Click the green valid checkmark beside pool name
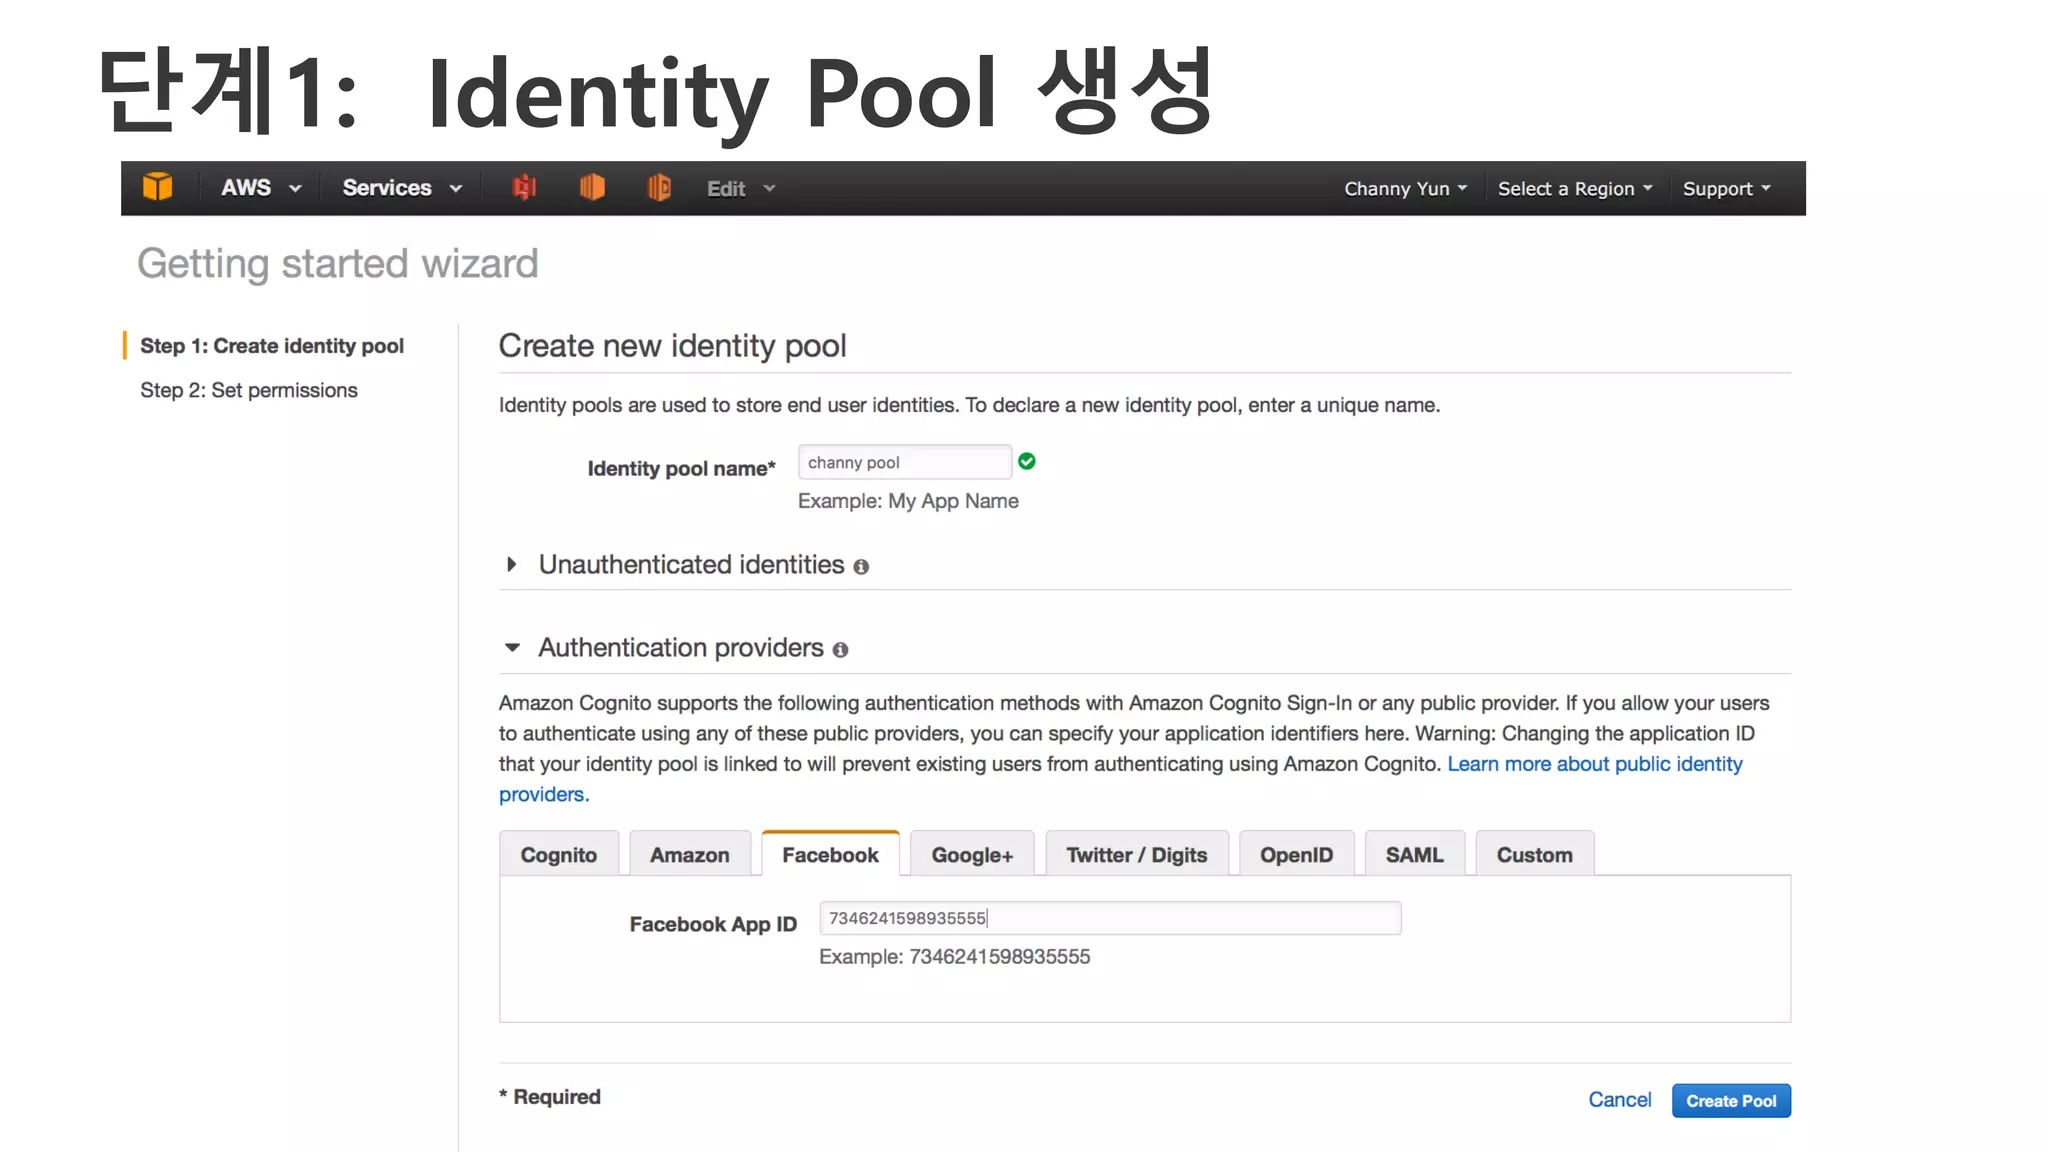The width and height of the screenshot is (2048, 1152). click(x=1027, y=461)
